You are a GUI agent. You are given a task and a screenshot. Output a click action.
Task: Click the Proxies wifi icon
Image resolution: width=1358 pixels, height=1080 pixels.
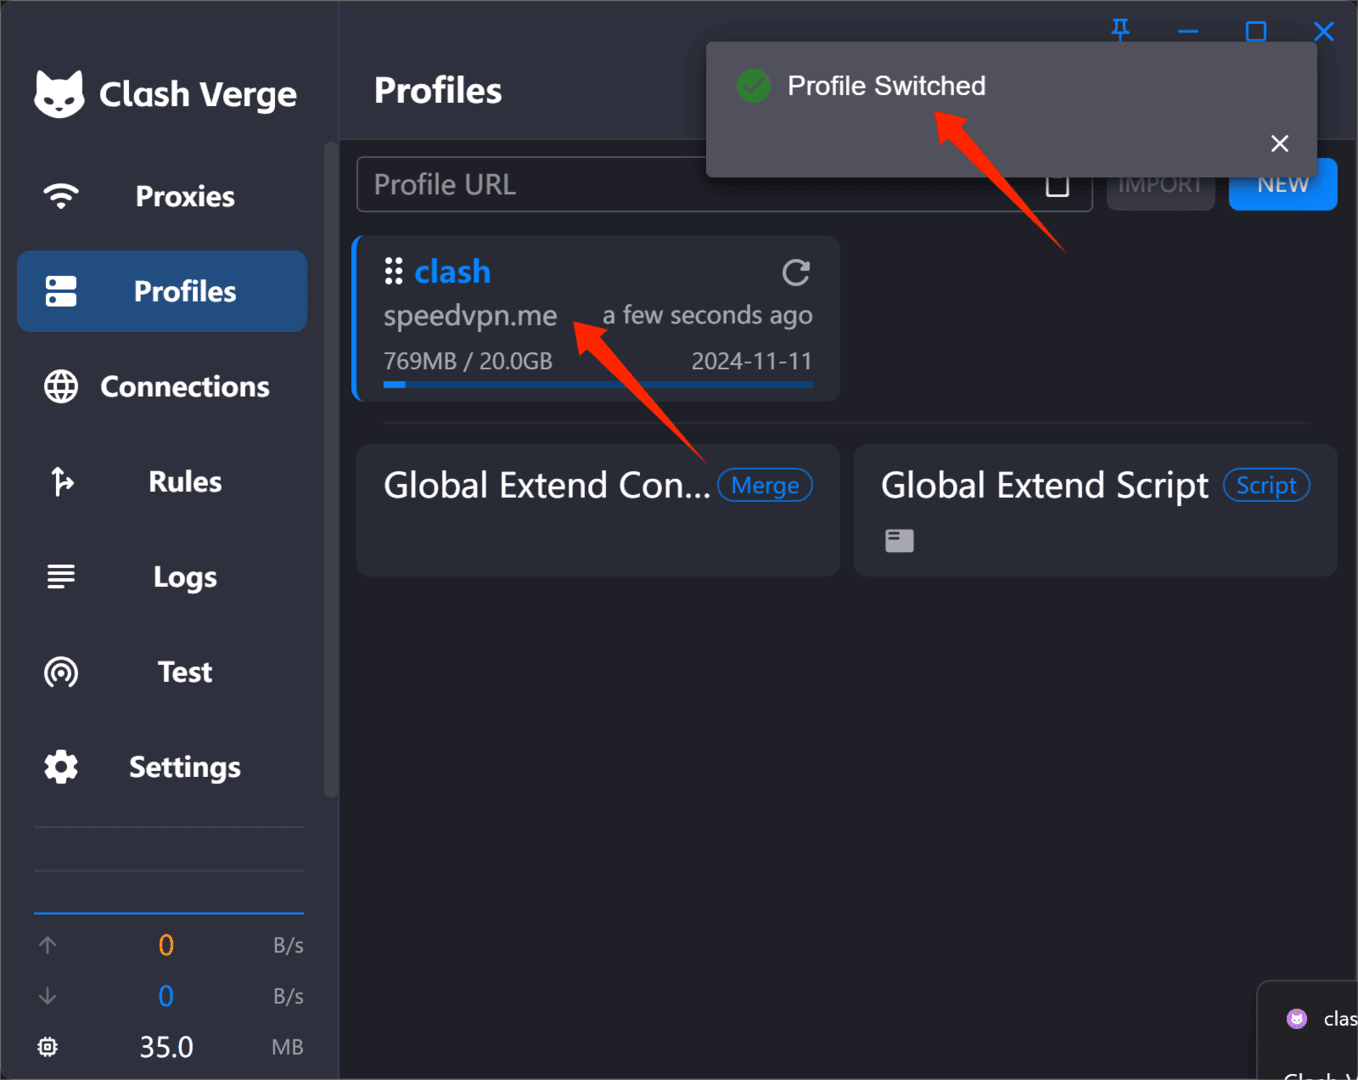point(61,196)
